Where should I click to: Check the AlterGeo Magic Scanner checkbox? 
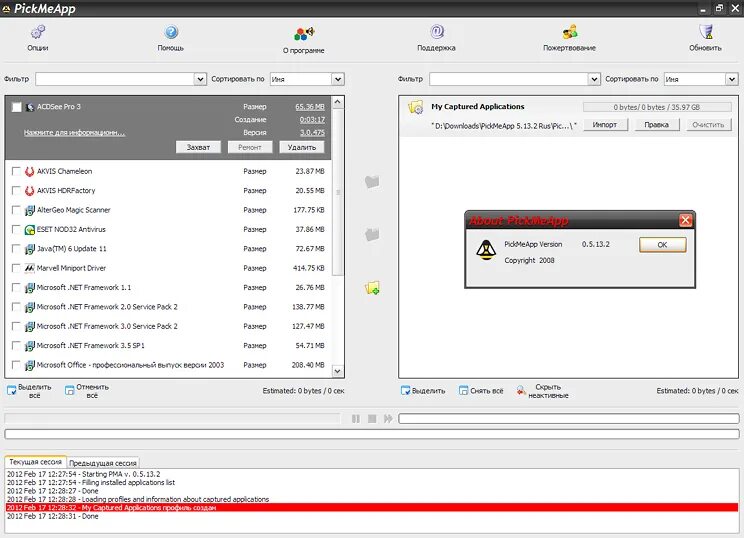point(16,210)
